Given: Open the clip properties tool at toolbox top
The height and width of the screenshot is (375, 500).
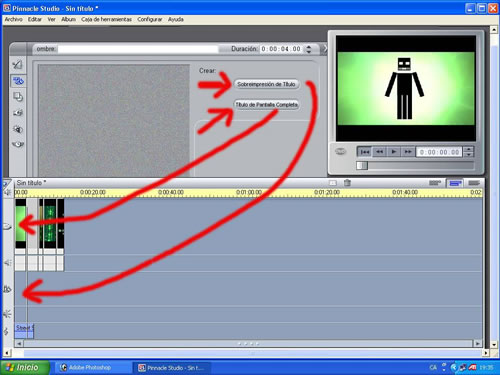Looking at the screenshot, I should point(18,64).
